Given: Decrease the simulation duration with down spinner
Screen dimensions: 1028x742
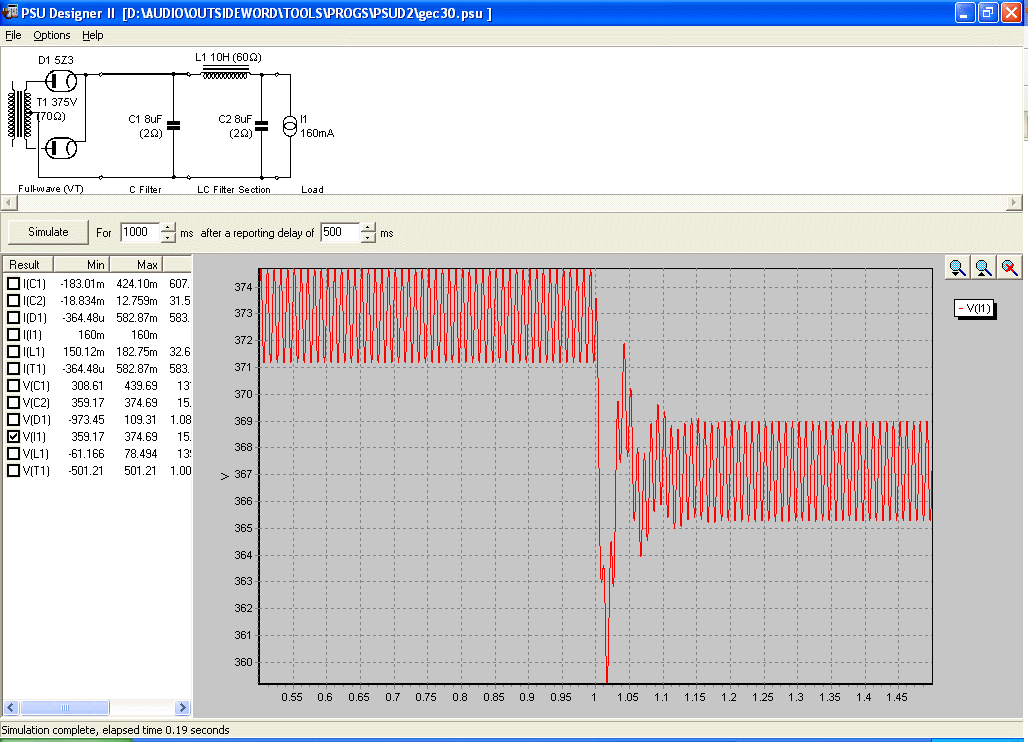Looking at the screenshot, I should (x=168, y=238).
